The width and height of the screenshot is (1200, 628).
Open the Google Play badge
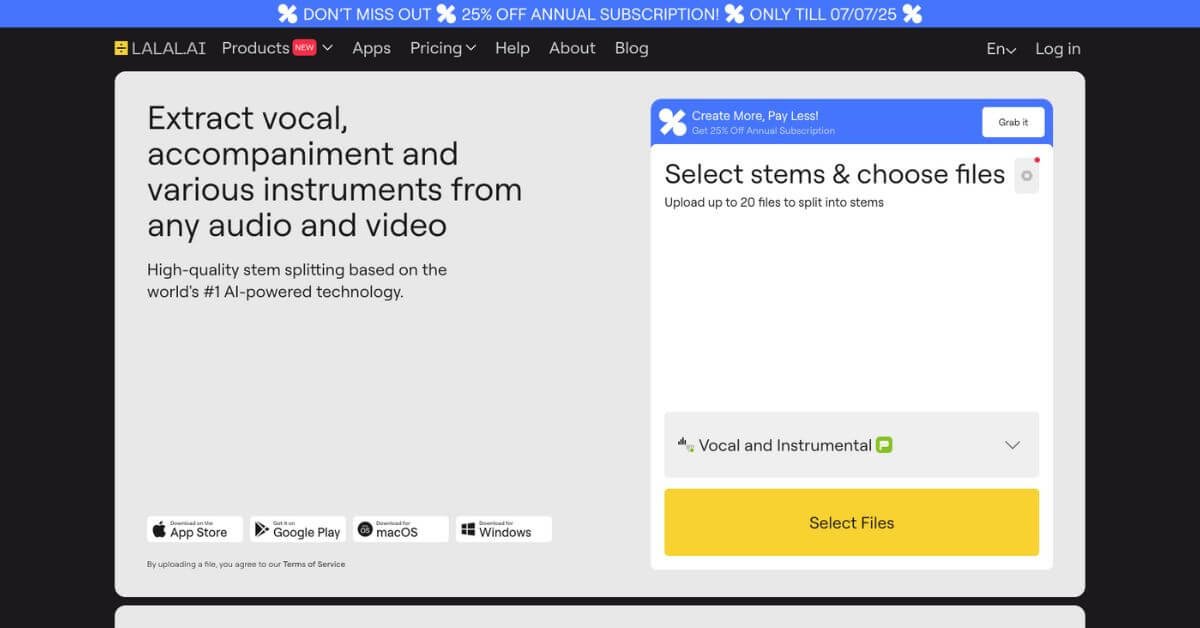297,529
